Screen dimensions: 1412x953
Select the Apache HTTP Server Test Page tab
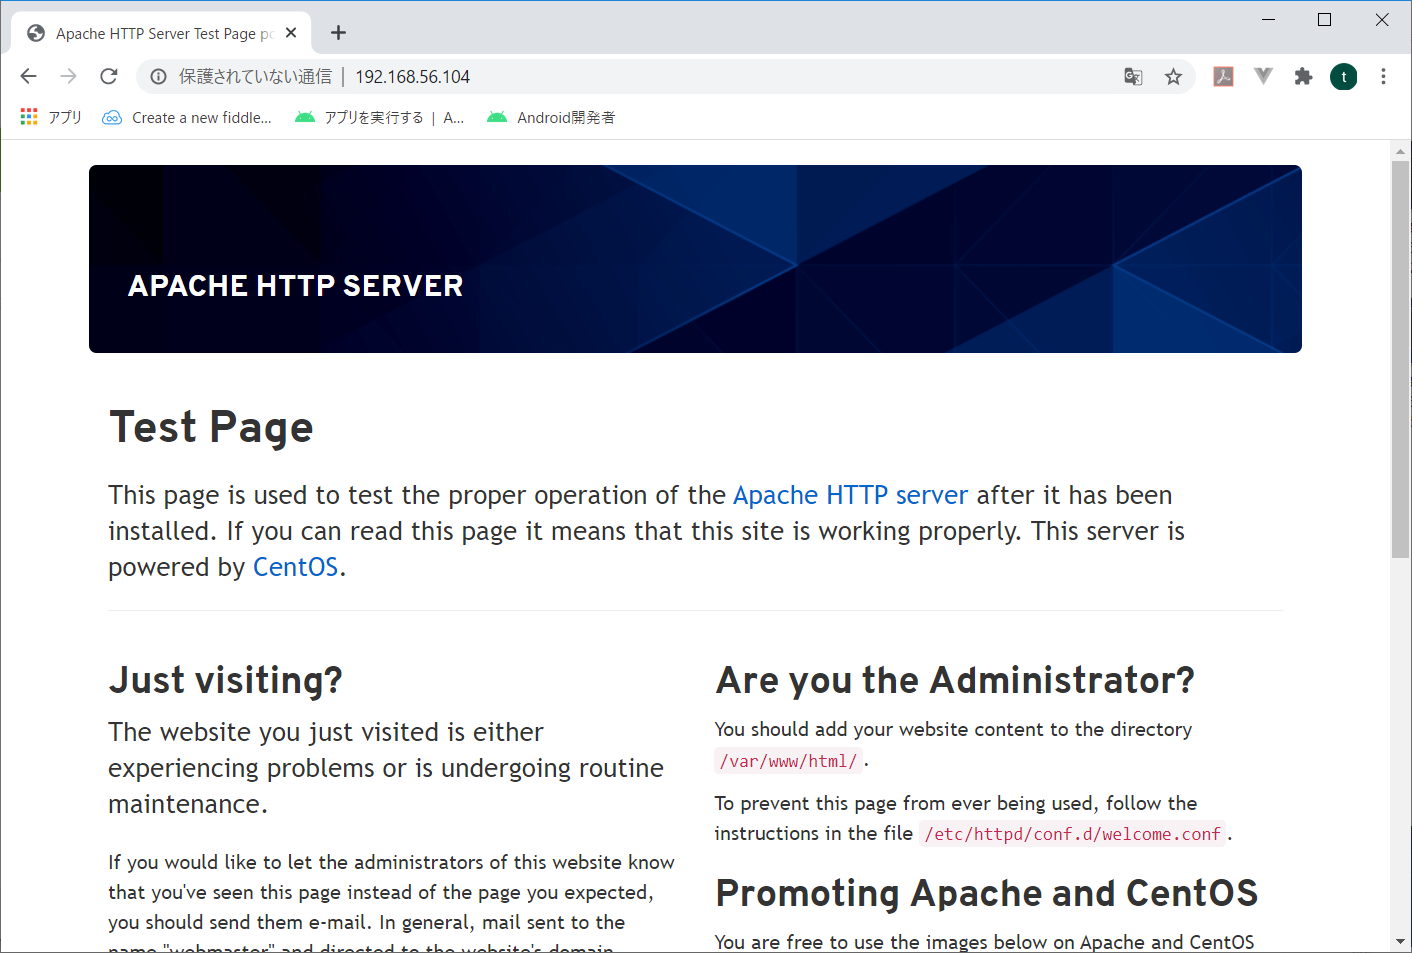[x=161, y=33]
